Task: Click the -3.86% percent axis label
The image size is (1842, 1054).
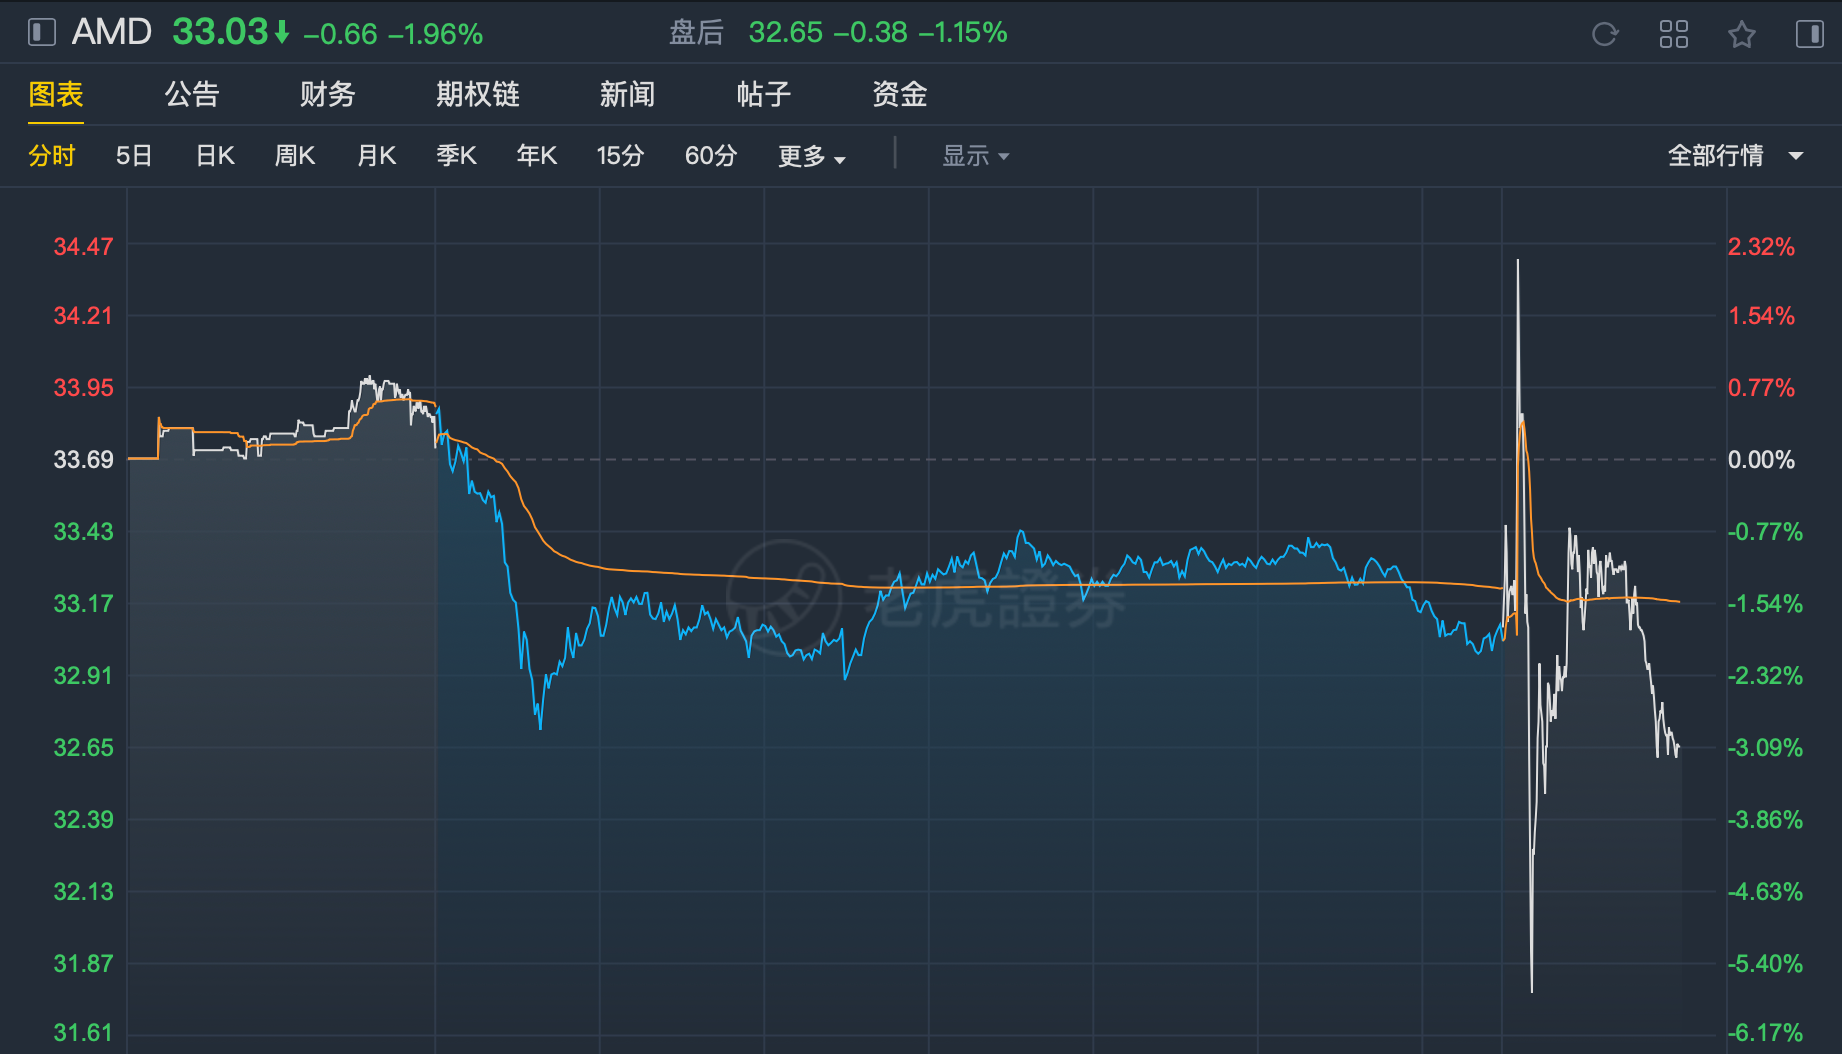Action: click(1765, 820)
